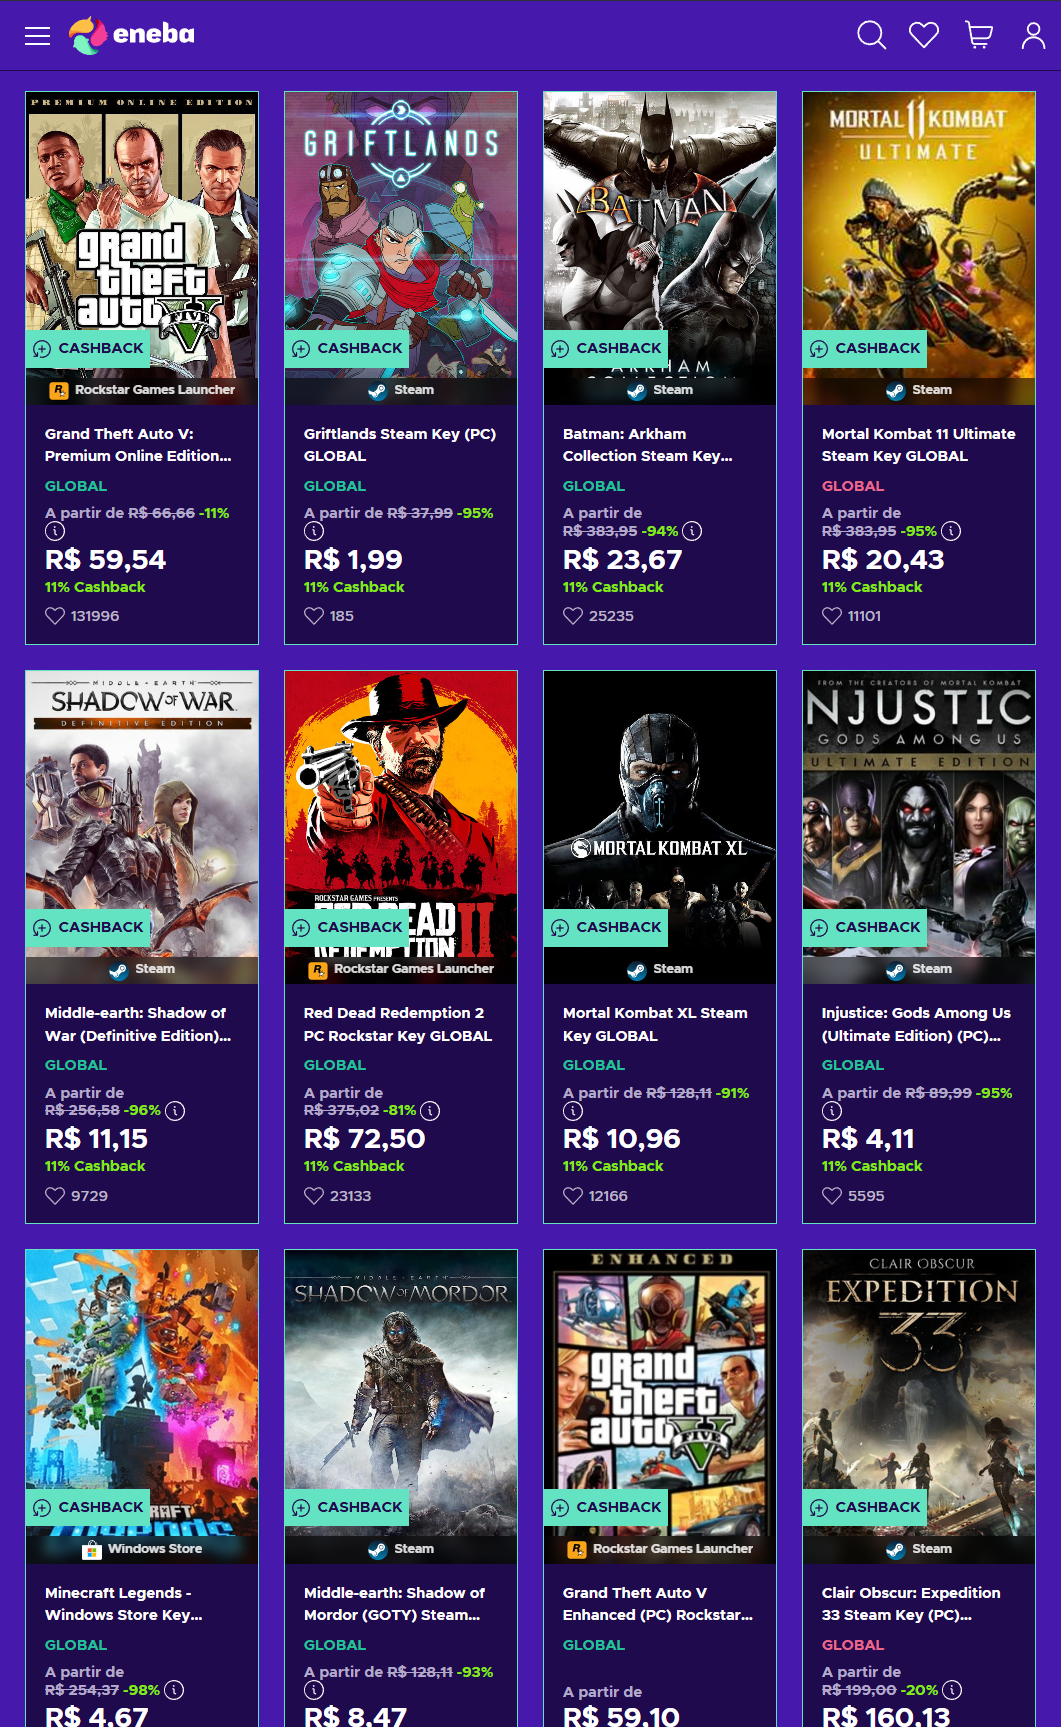Click the Eneba logo
This screenshot has height=1727, width=1061.
pyautogui.click(x=132, y=35)
